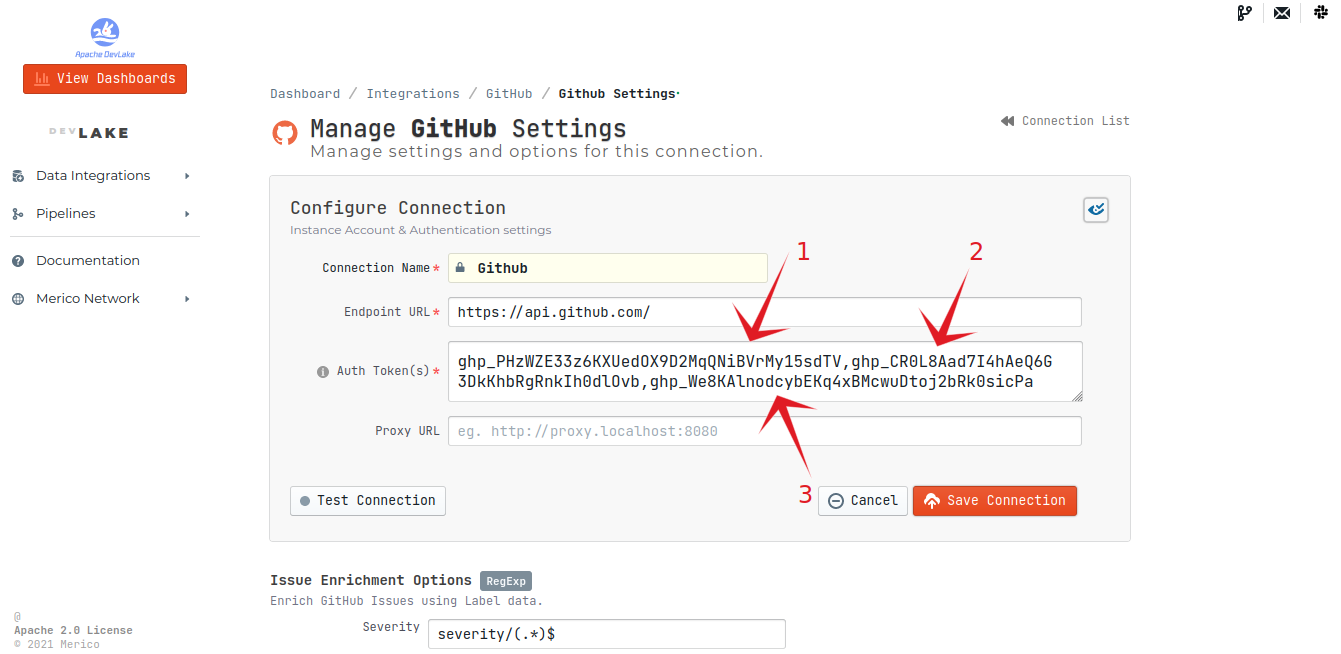
Task: Click the info icon next to Auth Token(s)
Action: tap(323, 371)
